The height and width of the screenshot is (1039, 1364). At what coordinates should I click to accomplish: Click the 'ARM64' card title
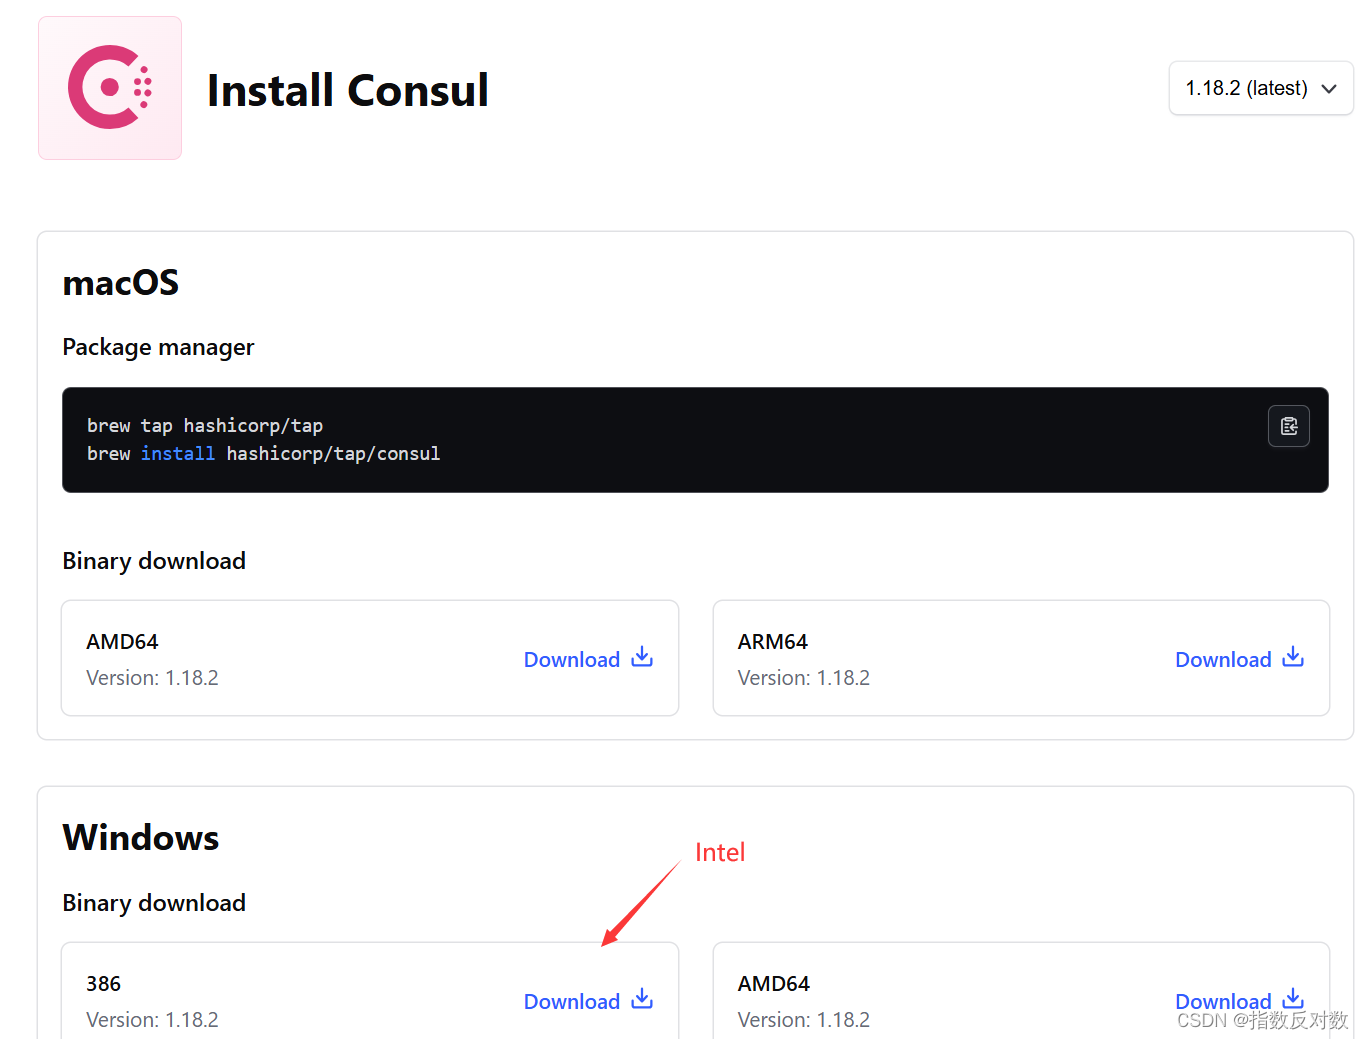pos(773,642)
